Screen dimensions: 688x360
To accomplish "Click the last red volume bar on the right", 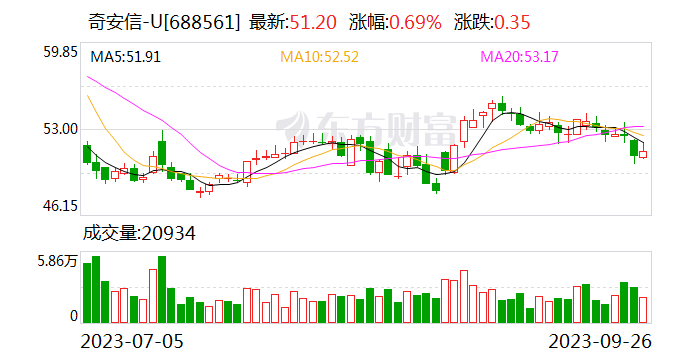I will (x=643, y=310).
